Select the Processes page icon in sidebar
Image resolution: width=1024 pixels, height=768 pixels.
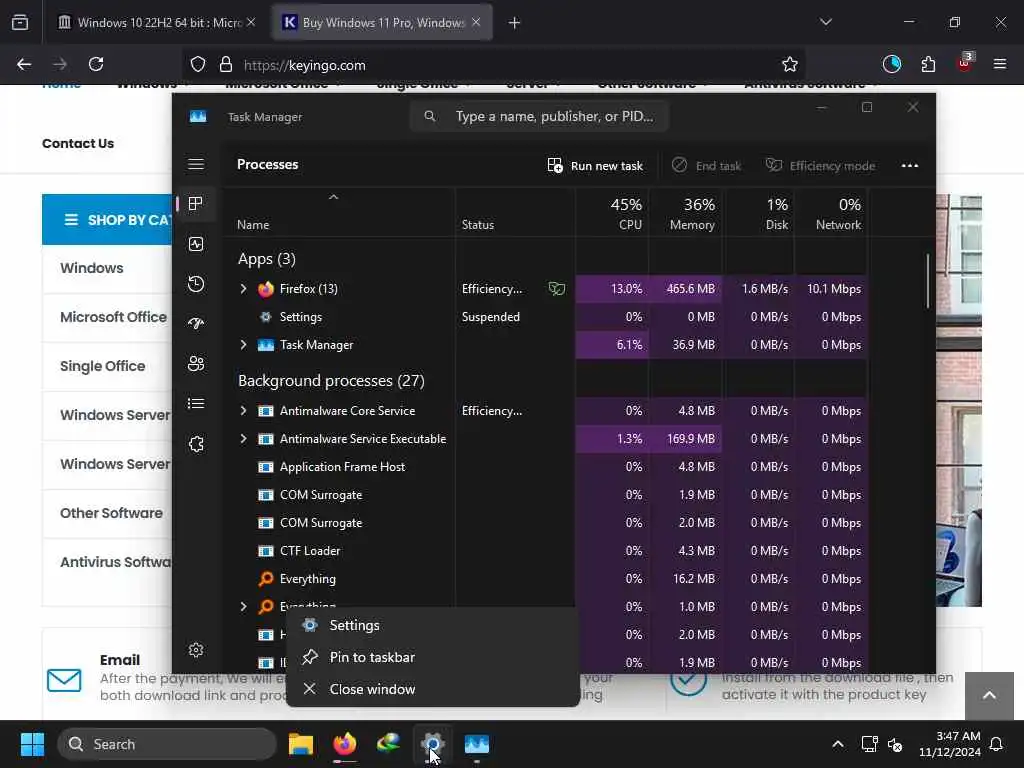196,204
